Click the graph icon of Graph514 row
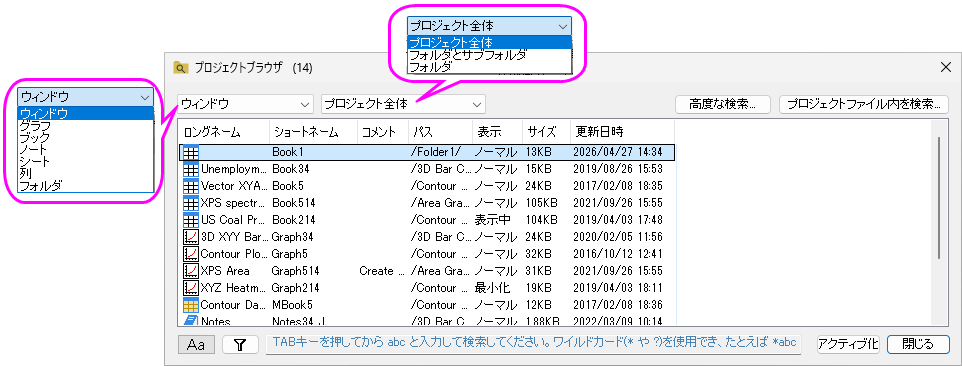The width and height of the screenshot is (962, 366). [x=191, y=270]
